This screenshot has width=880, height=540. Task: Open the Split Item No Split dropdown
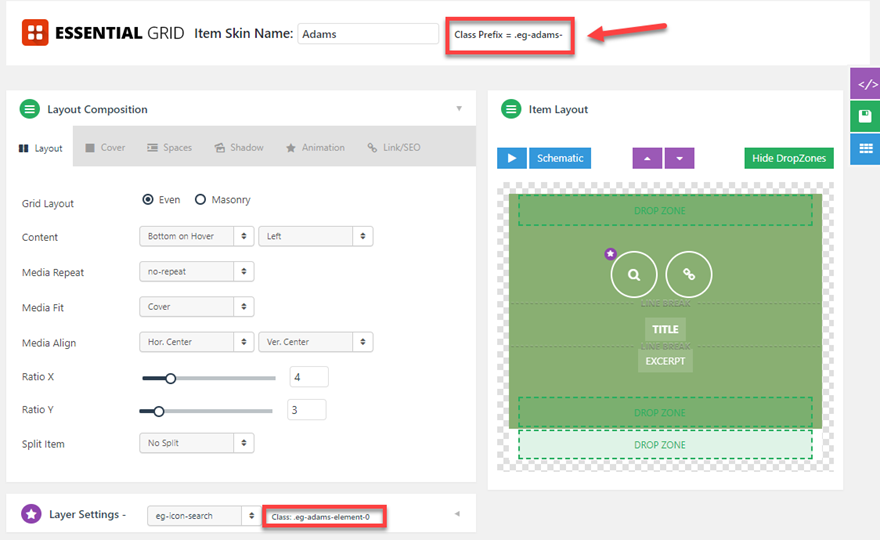[196, 443]
